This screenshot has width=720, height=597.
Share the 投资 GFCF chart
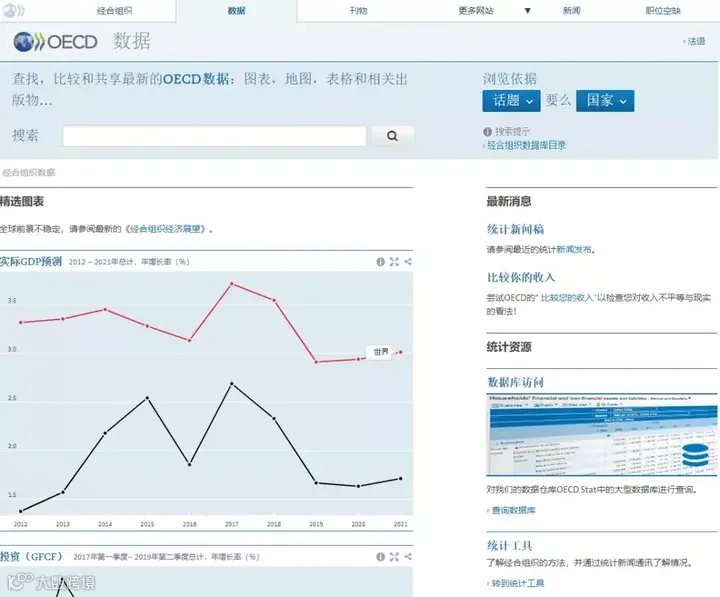408,557
